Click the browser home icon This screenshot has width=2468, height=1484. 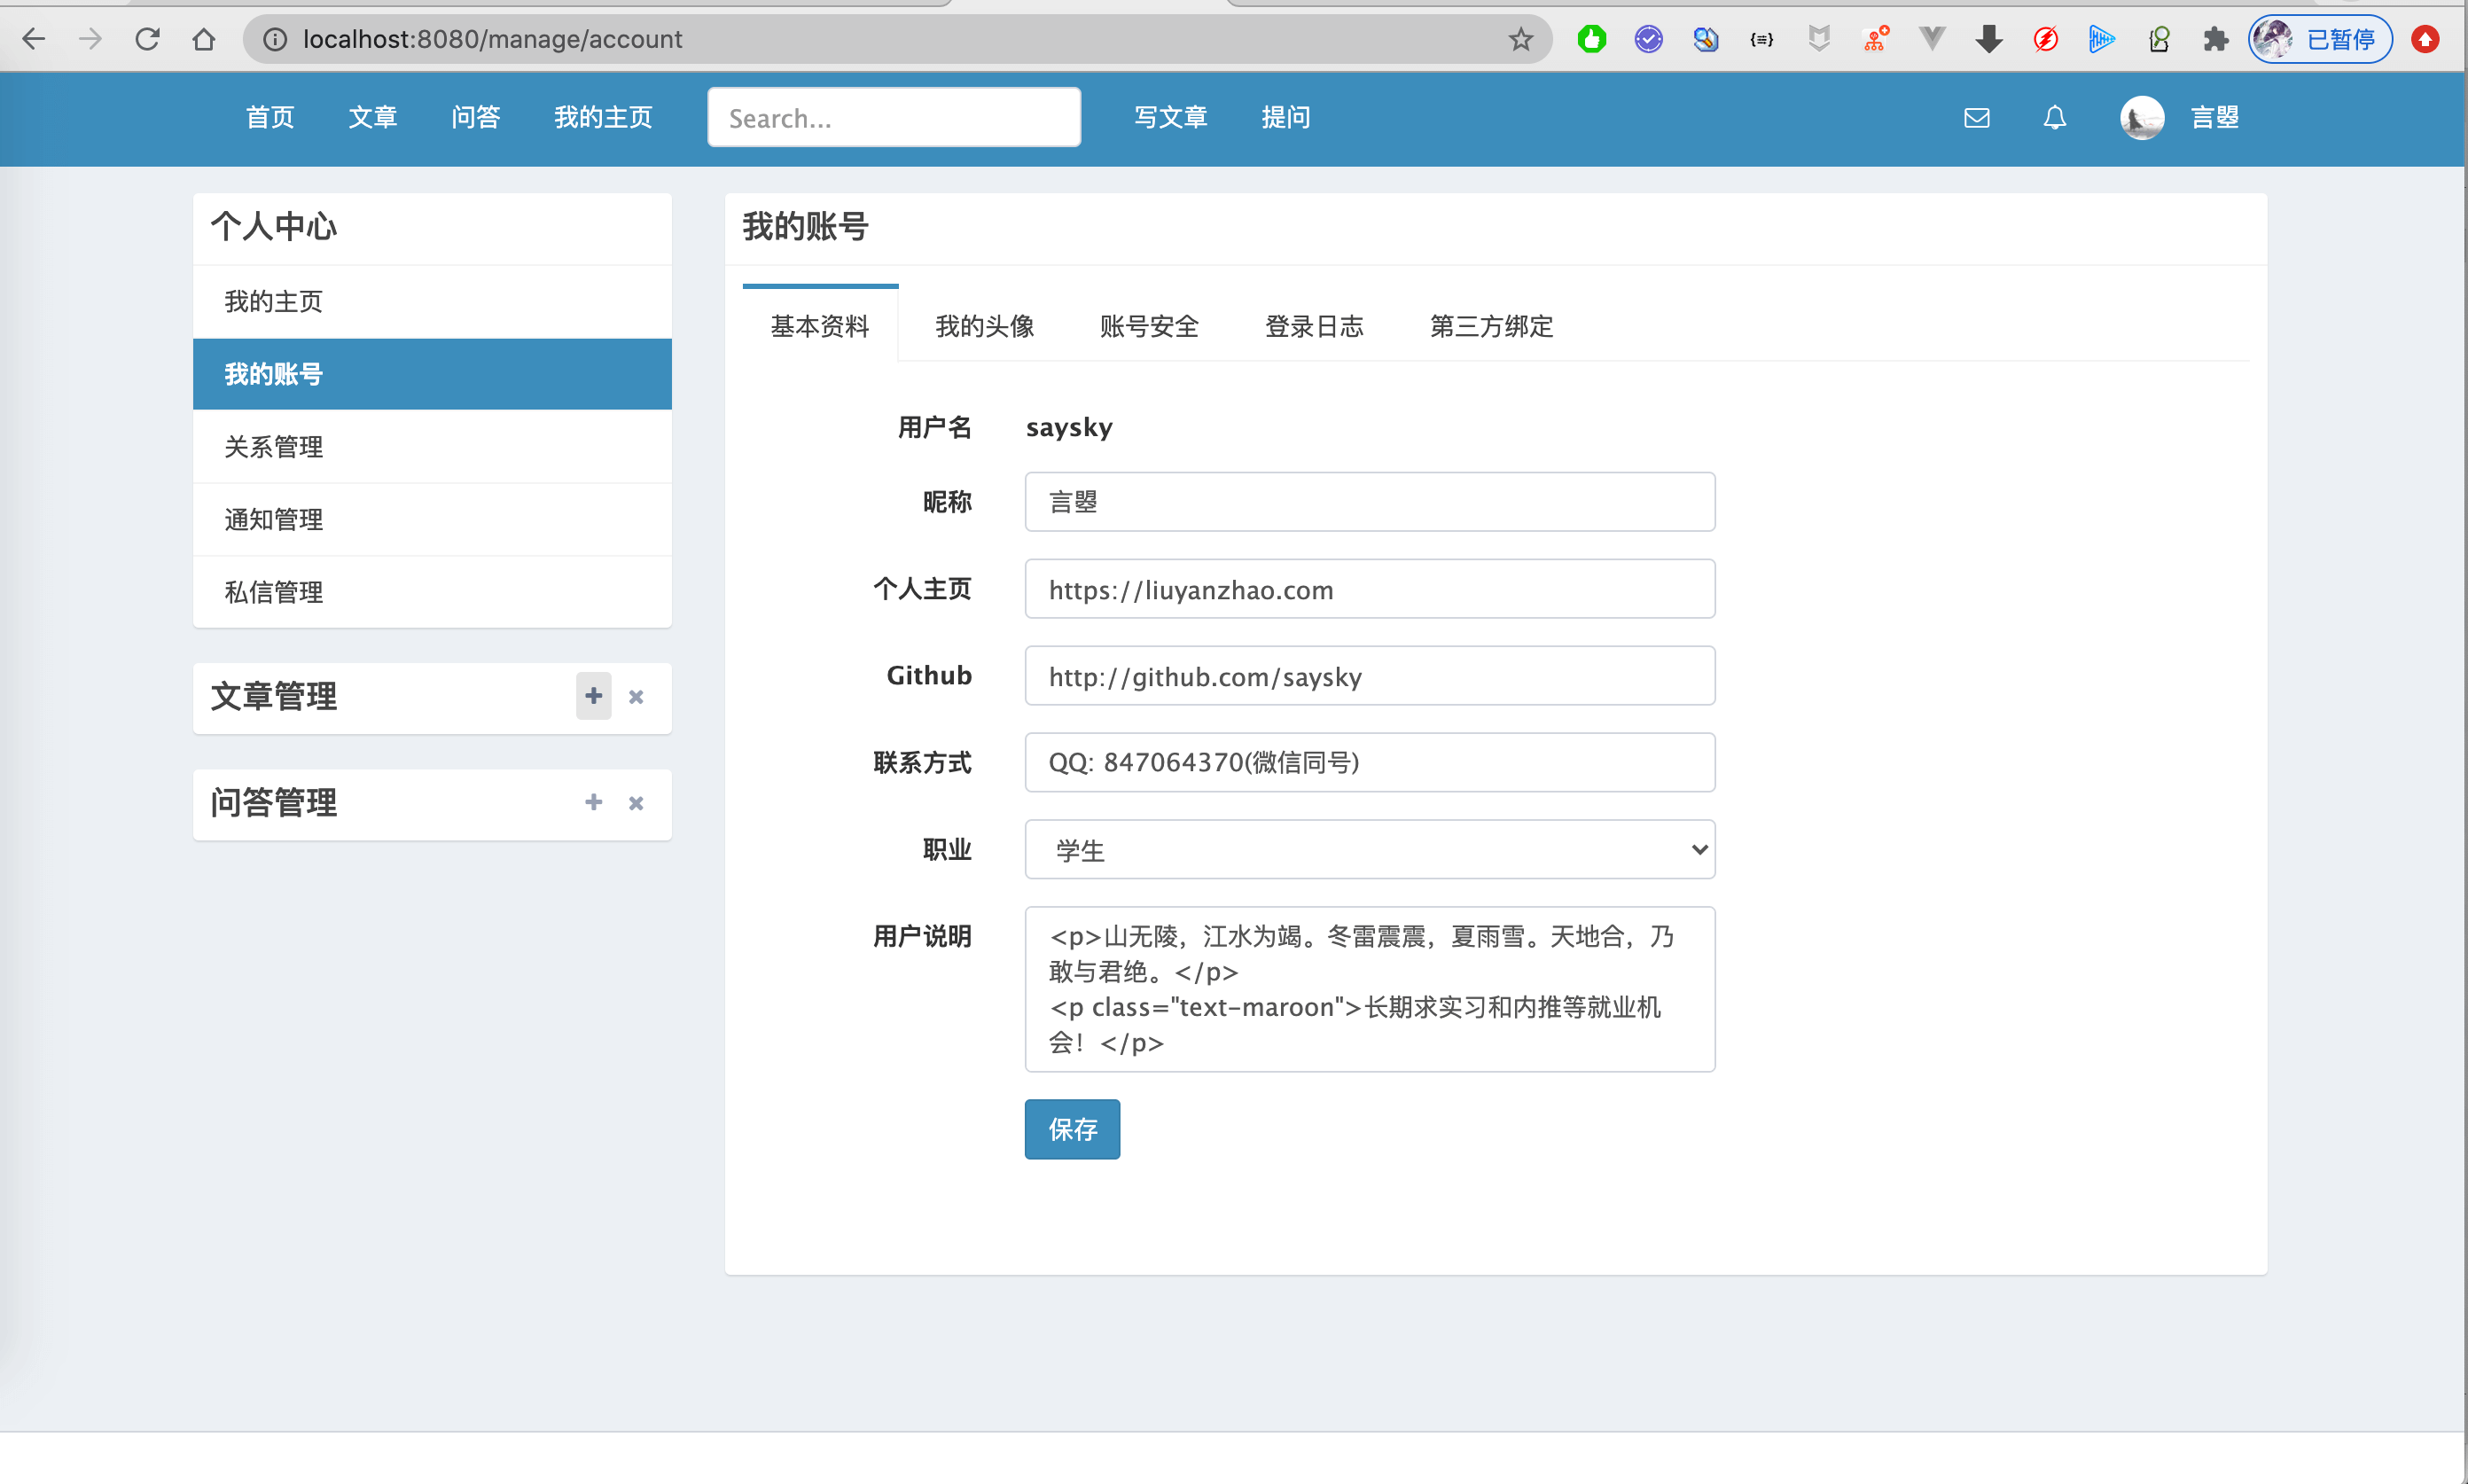click(x=204, y=39)
